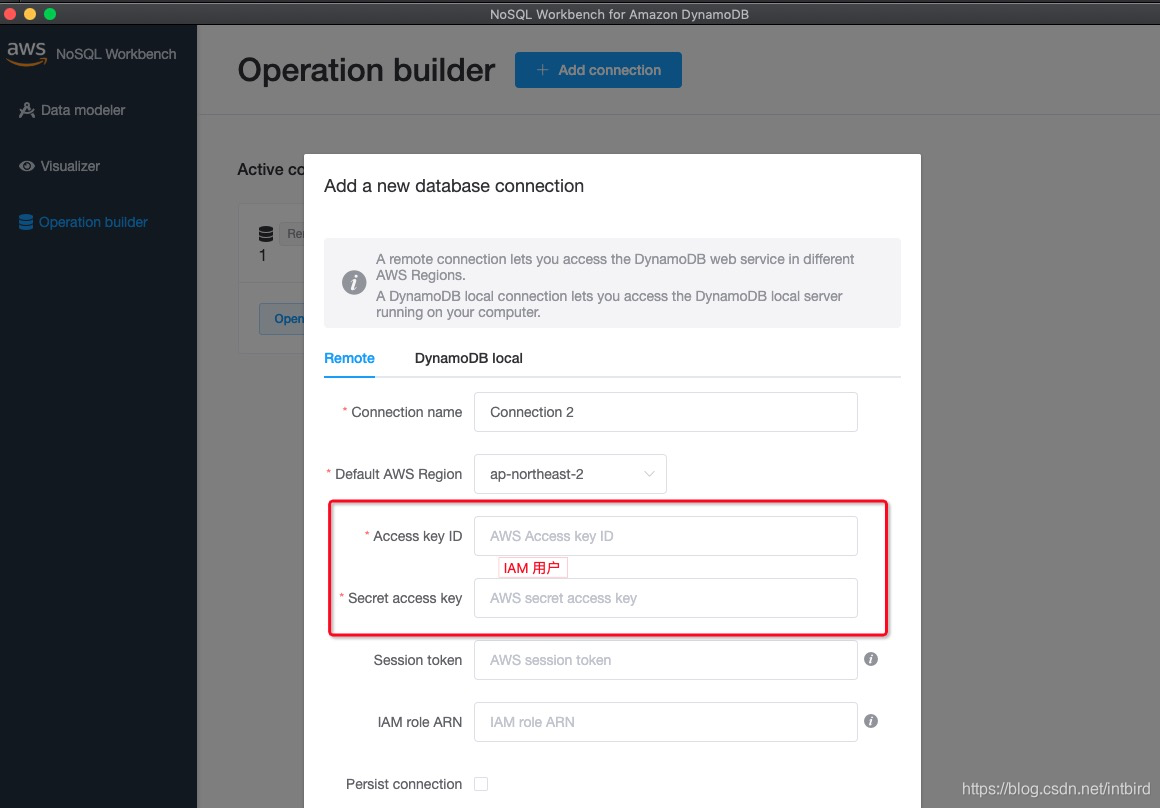Enable the Persist connection checkbox
This screenshot has width=1160, height=808.
point(481,784)
